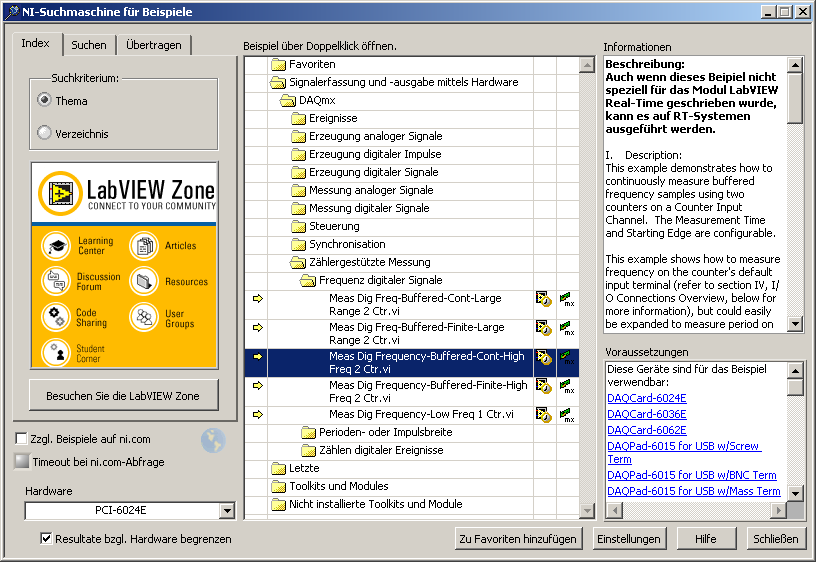Click the Favoriten folder icon

click(278, 65)
